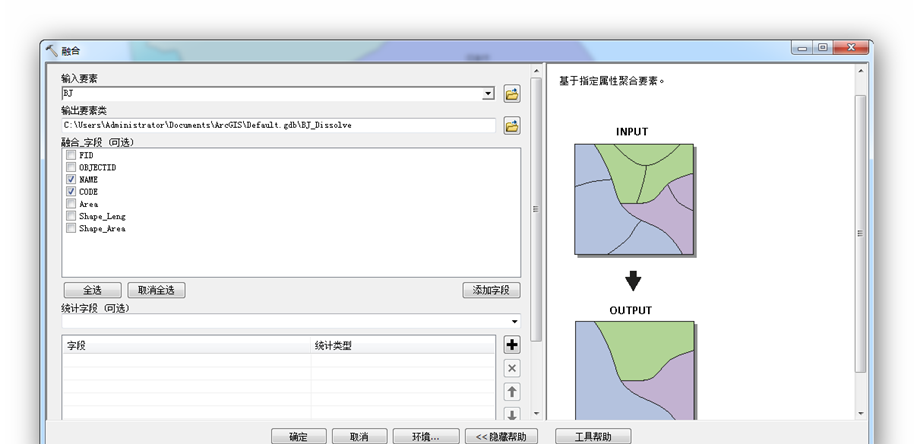Click the 取消 button
The height and width of the screenshot is (444, 914).
(359, 436)
